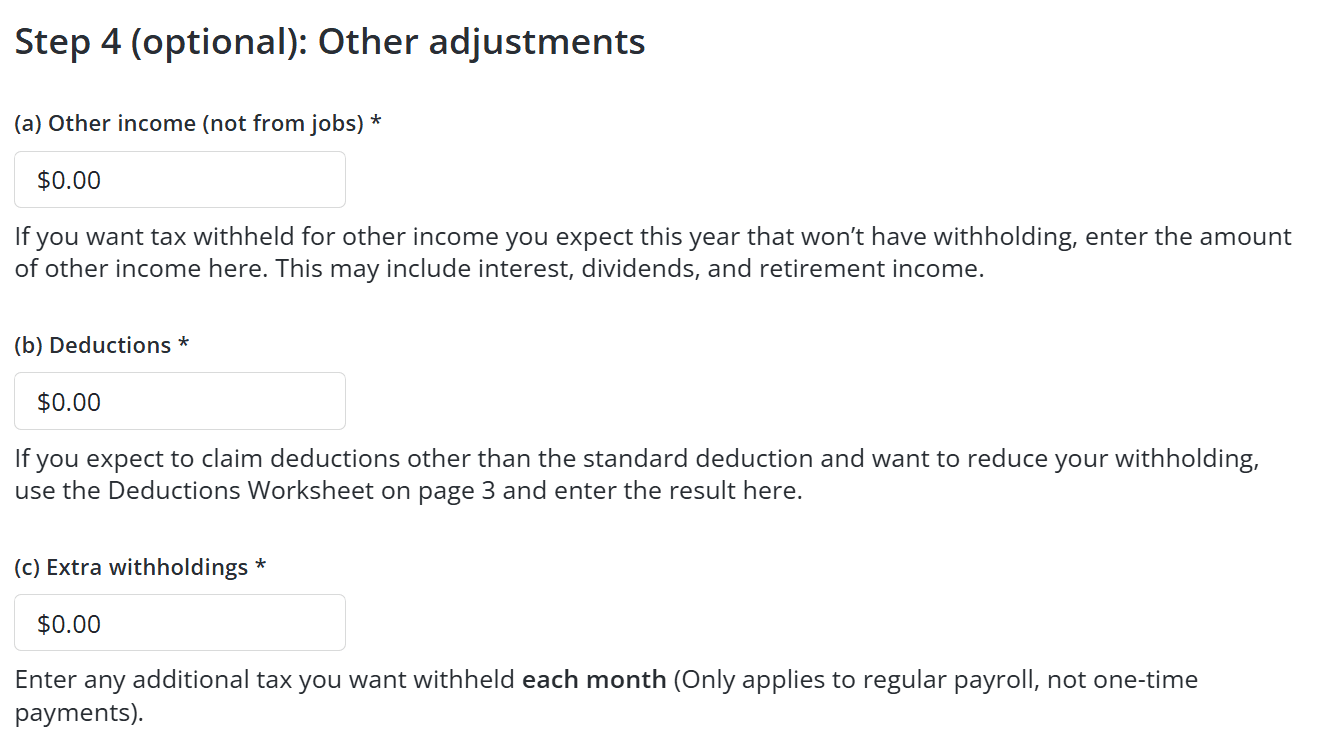Viewport: 1326px width, 743px height.
Task: Click the Other income amount field
Action: coord(180,179)
